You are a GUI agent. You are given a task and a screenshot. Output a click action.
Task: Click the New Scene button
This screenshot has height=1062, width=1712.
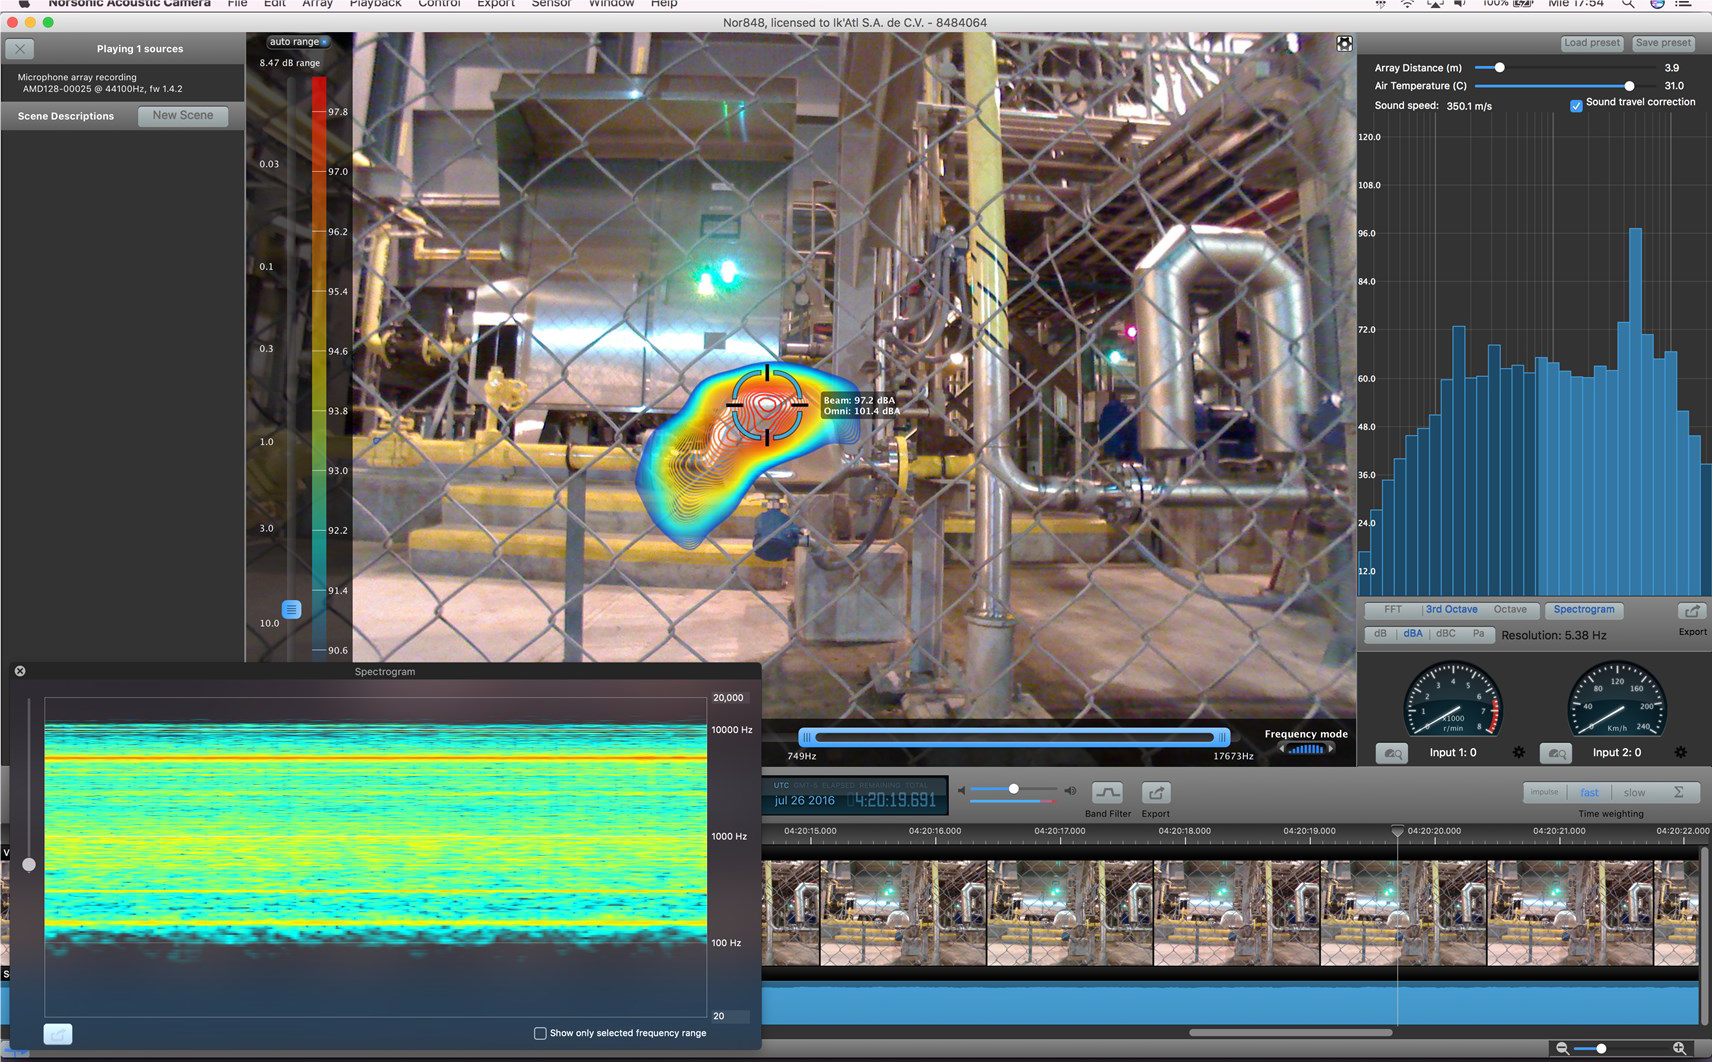[183, 116]
